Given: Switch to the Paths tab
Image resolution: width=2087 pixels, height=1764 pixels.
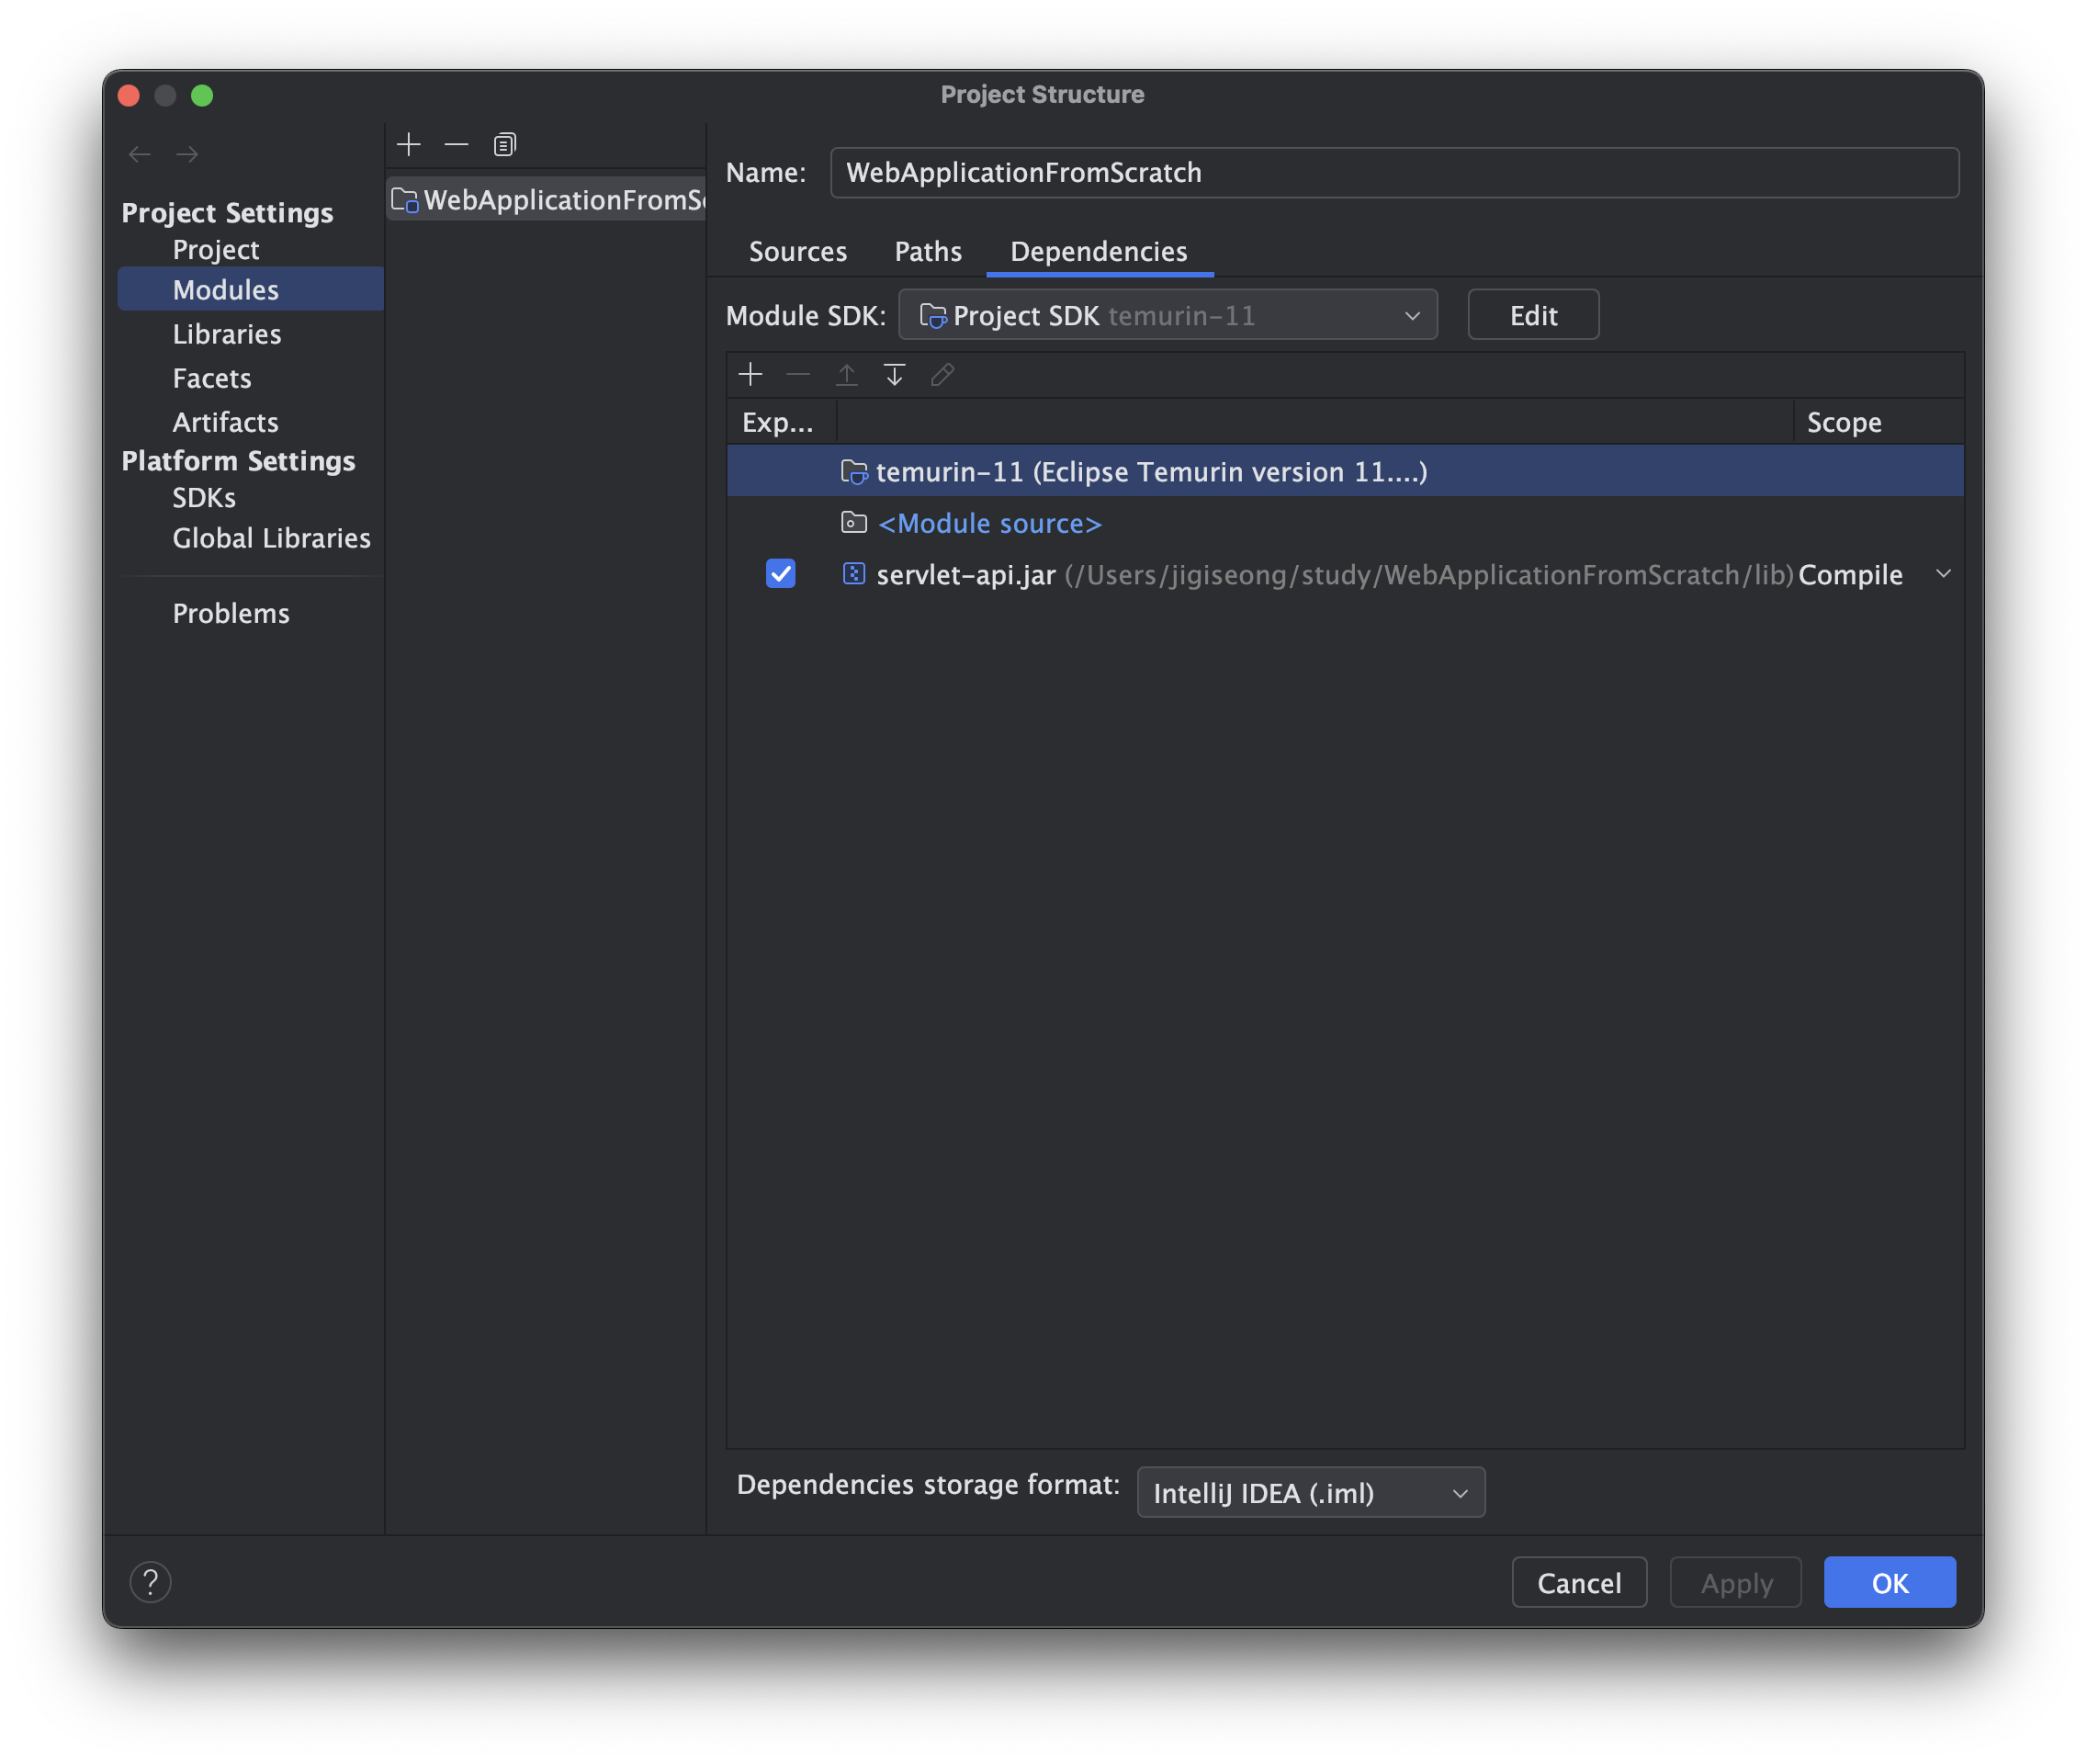Looking at the screenshot, I should (x=927, y=251).
